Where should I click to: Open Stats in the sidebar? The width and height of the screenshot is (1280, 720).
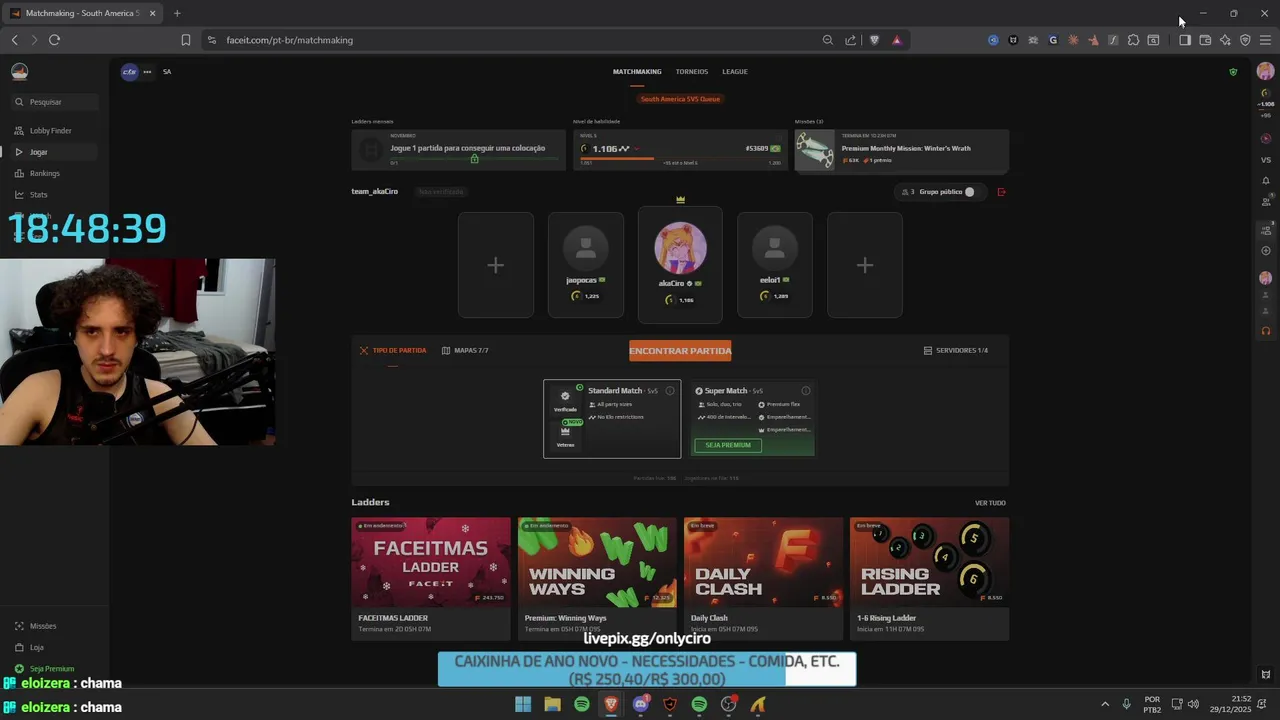[x=38, y=195]
